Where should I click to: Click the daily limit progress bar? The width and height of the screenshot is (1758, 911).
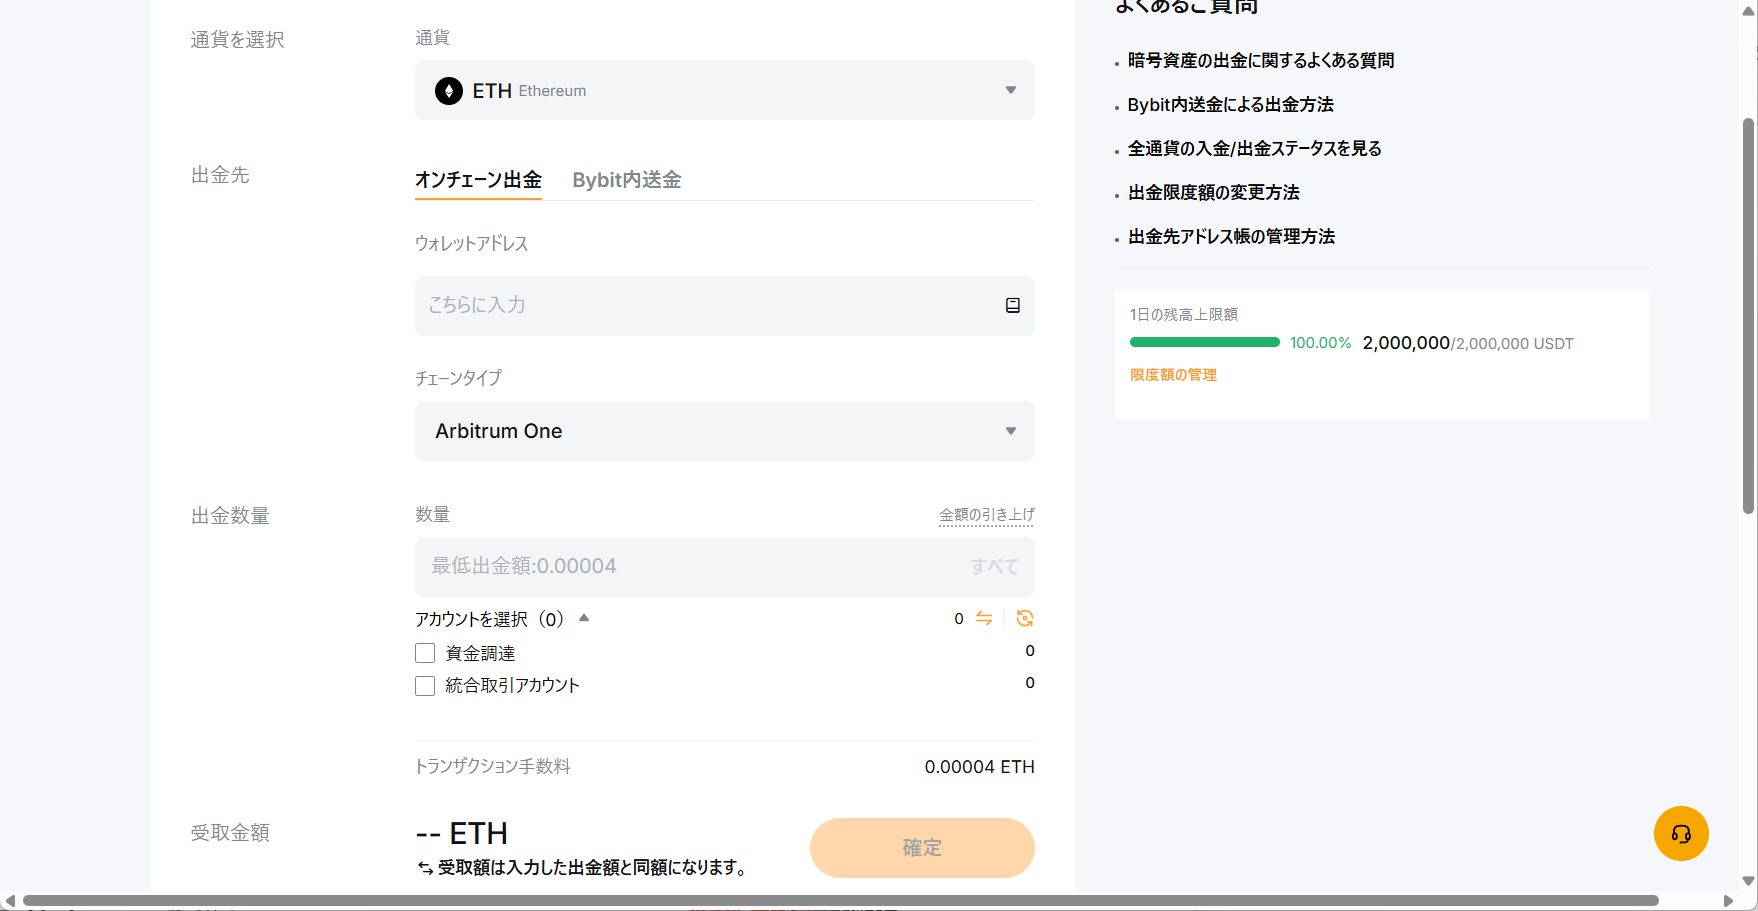pyautogui.click(x=1204, y=343)
